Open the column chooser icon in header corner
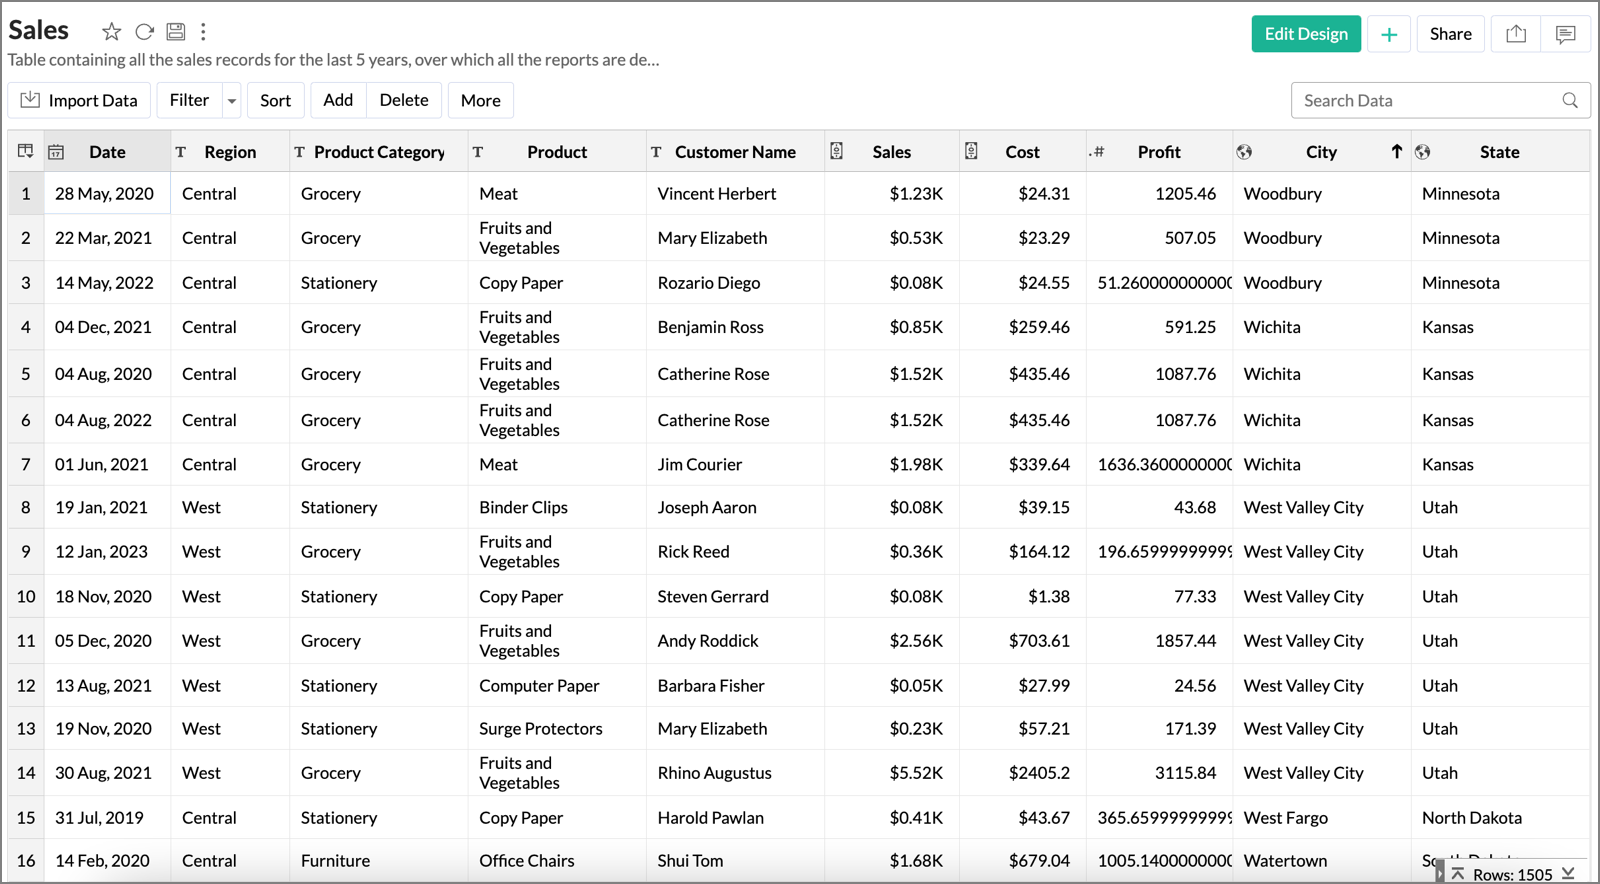1600x884 pixels. pyautogui.click(x=26, y=151)
